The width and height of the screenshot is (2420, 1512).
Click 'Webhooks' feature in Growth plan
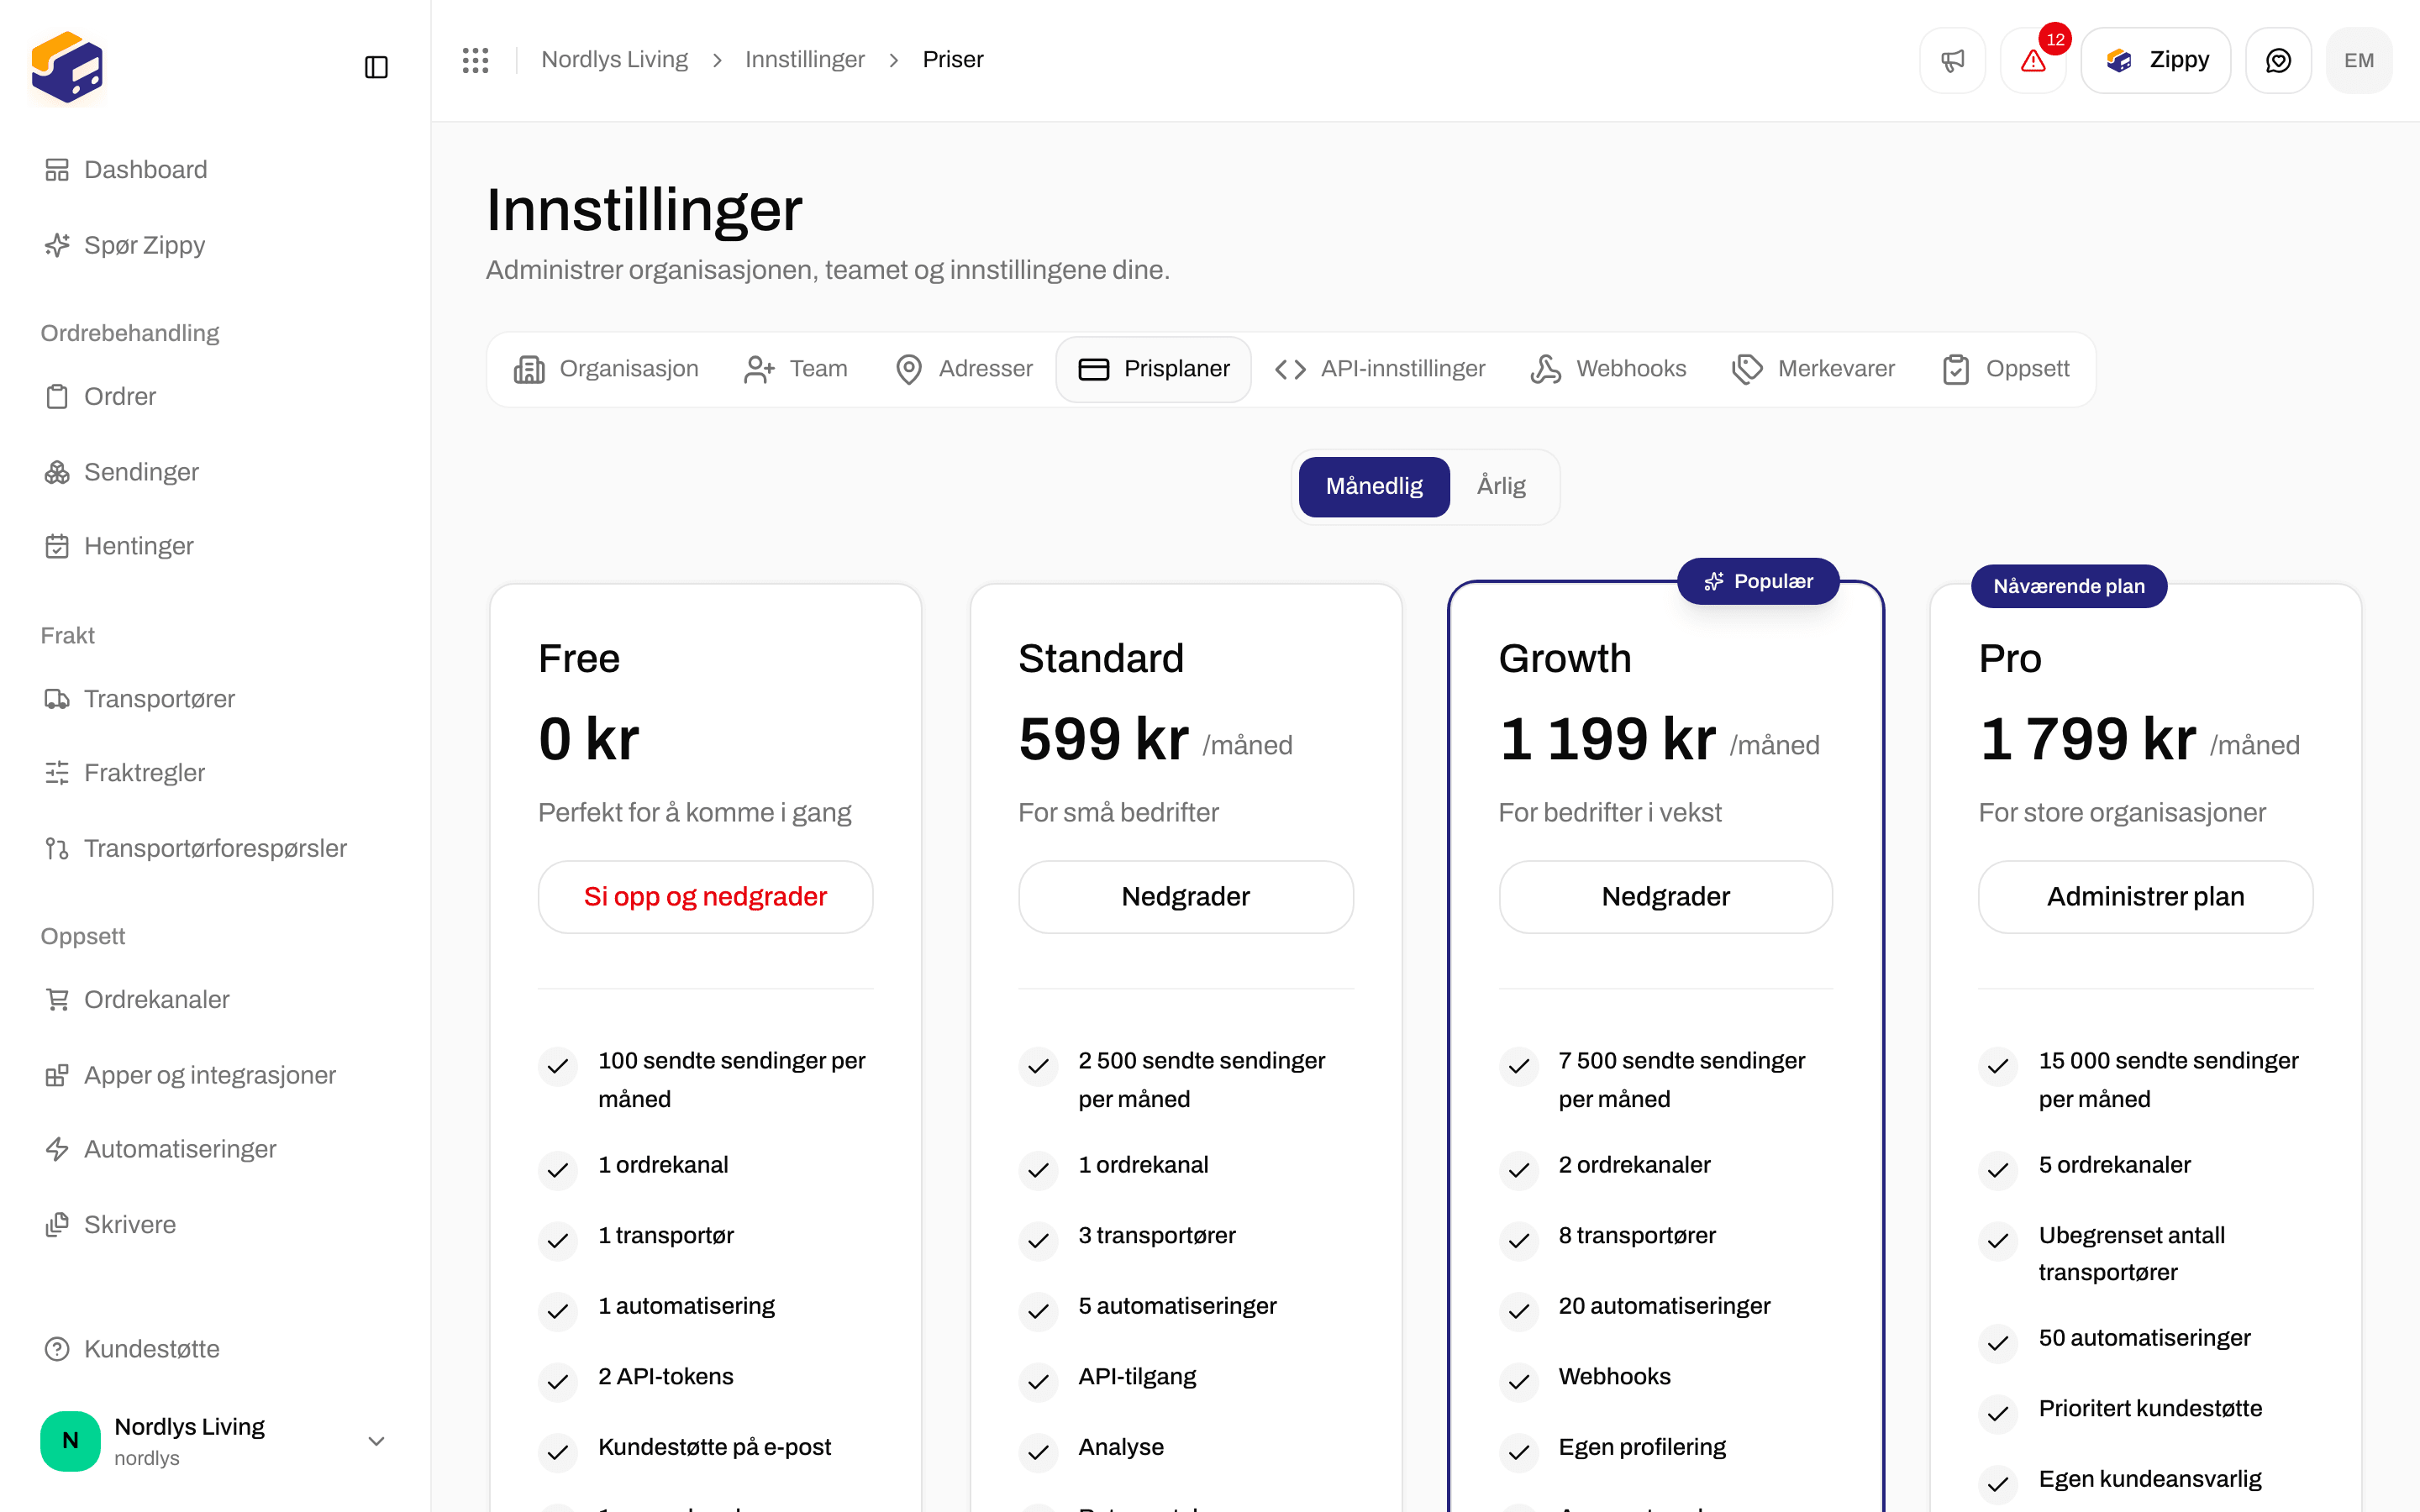[x=1614, y=1376]
